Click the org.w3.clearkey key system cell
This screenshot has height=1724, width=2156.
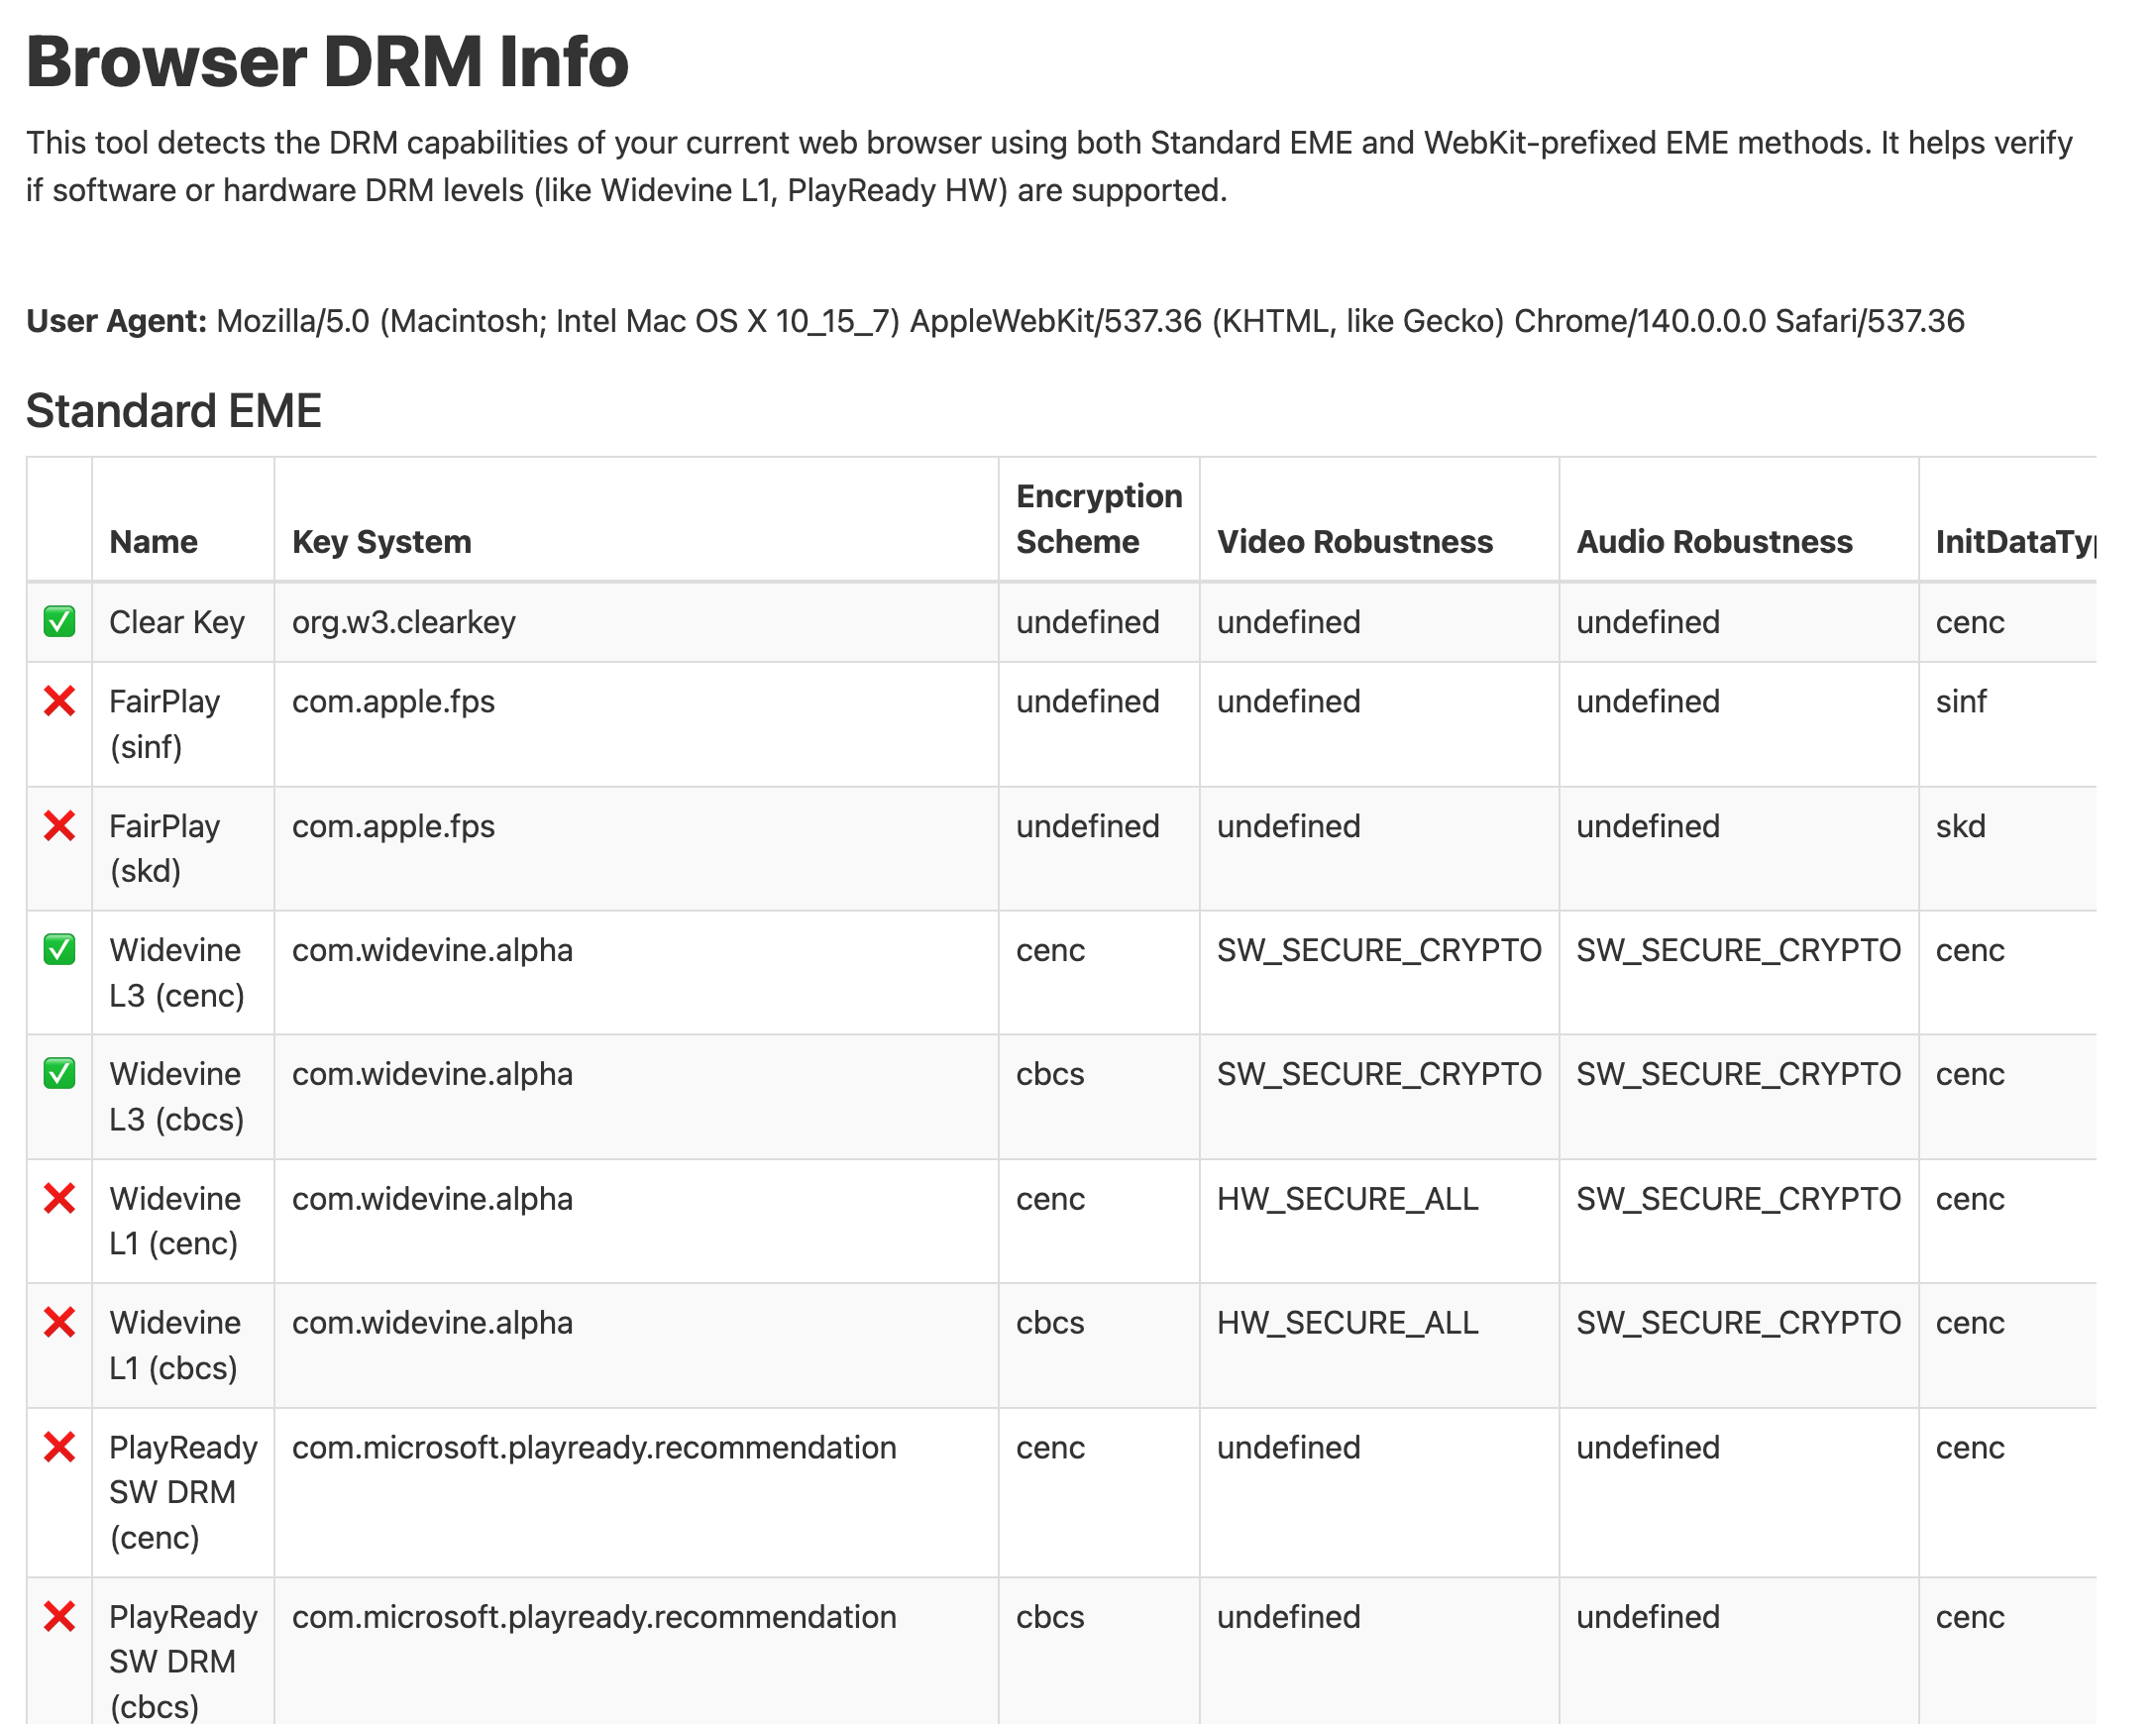click(x=403, y=622)
